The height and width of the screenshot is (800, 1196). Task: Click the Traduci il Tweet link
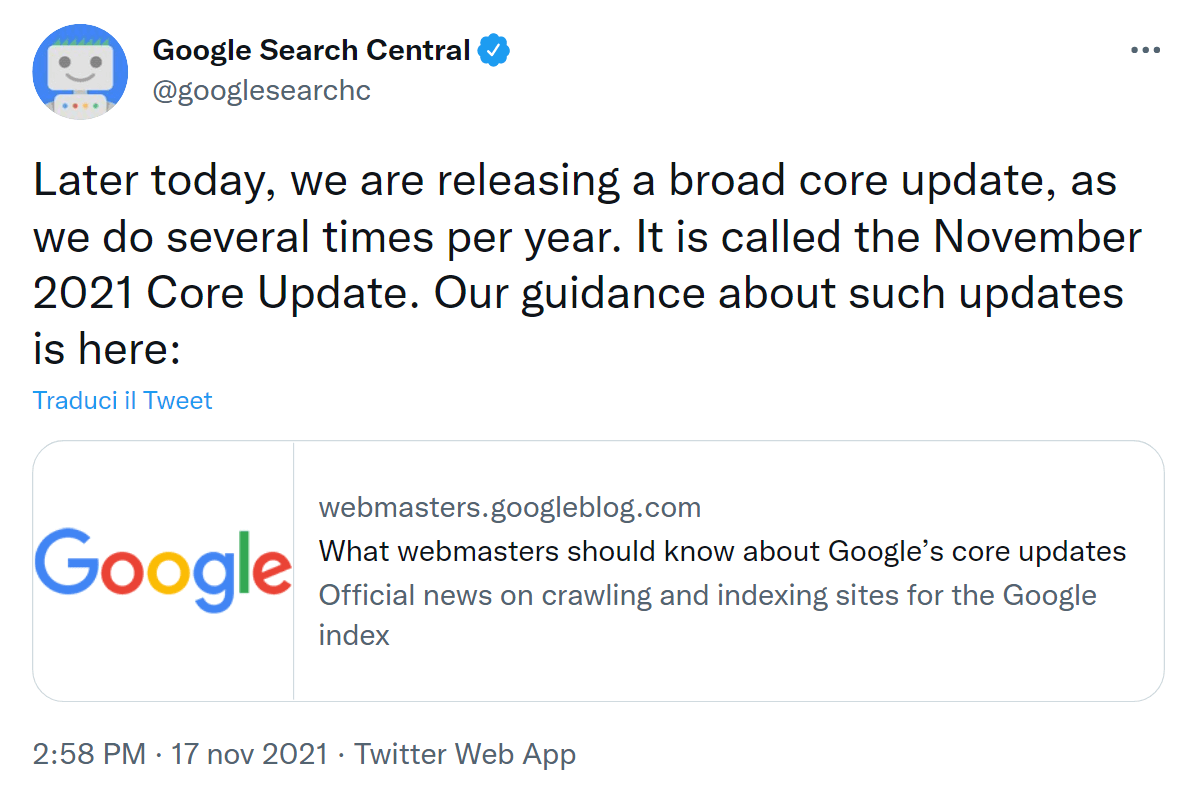point(122,401)
